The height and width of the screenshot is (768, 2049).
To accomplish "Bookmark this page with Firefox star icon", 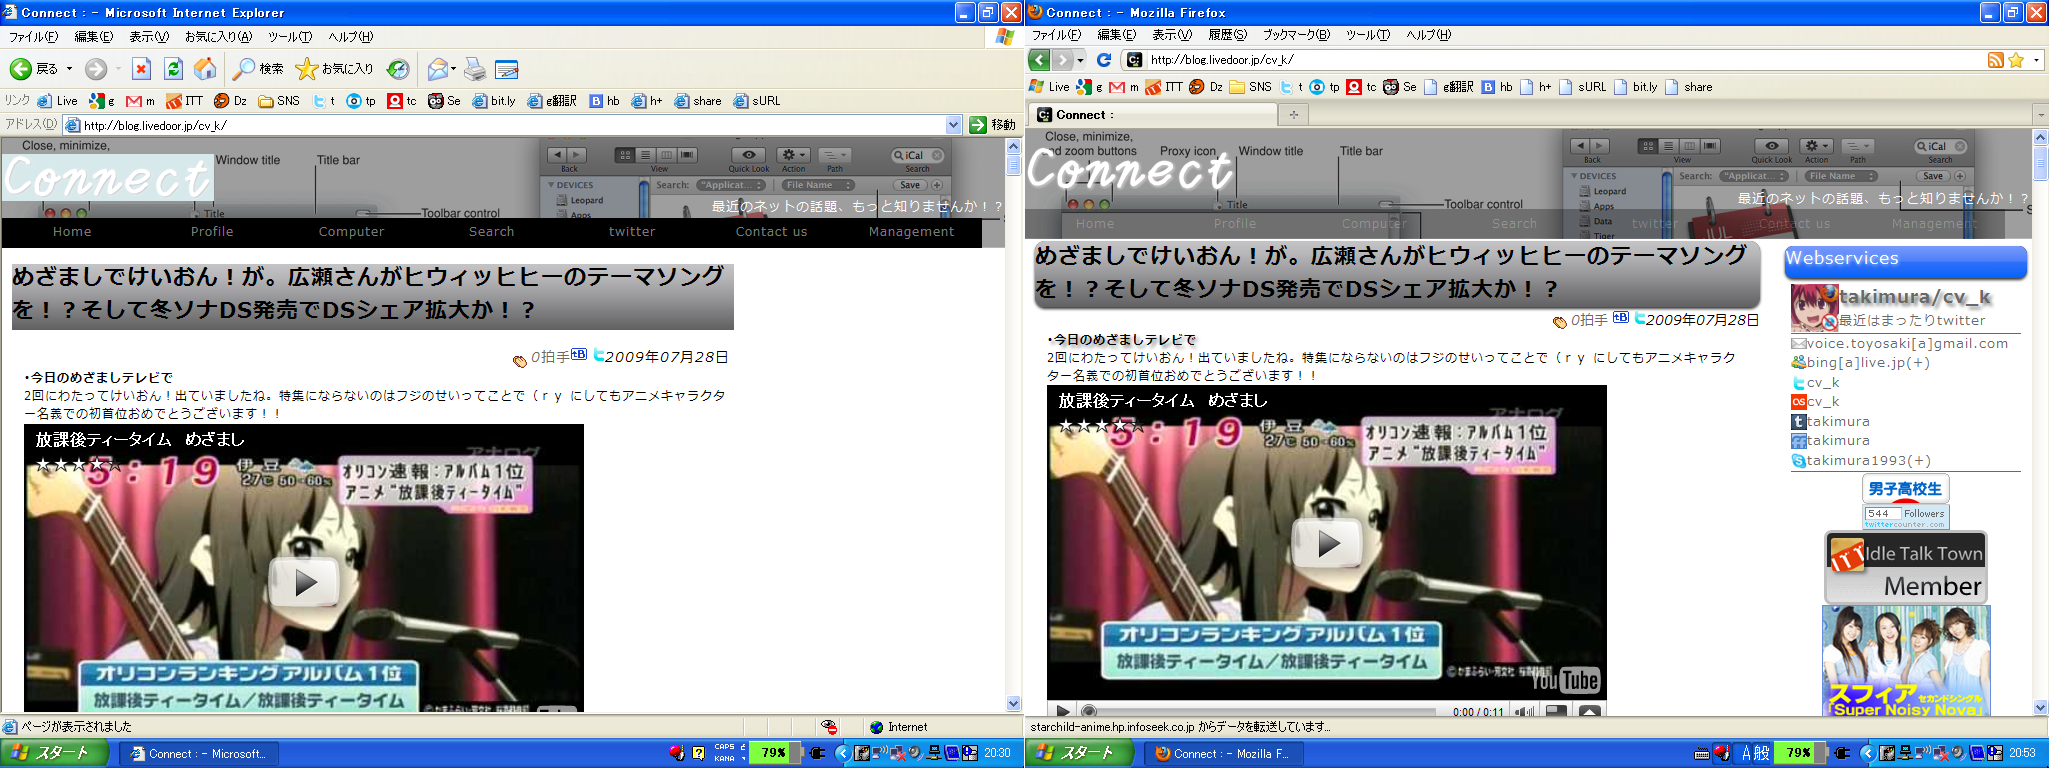I will pyautogui.click(x=2016, y=60).
